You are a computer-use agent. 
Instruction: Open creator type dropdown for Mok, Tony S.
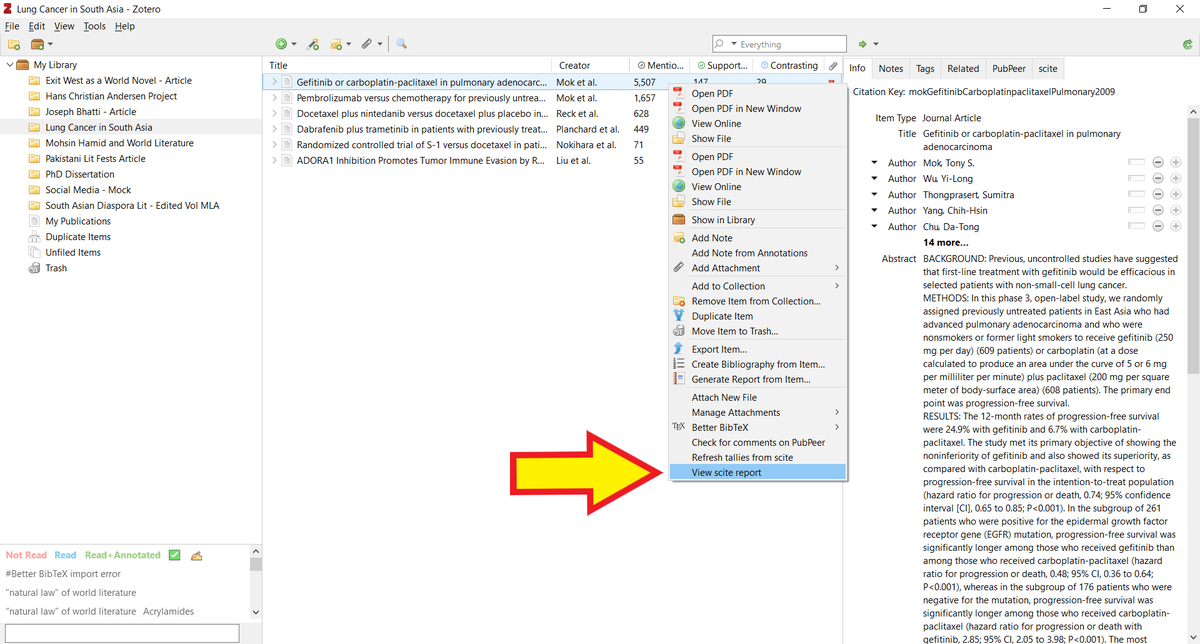[874, 163]
